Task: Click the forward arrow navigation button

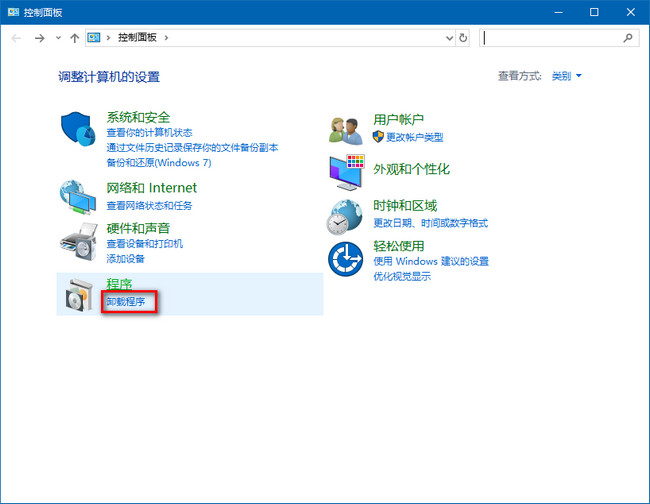Action: pyautogui.click(x=39, y=38)
